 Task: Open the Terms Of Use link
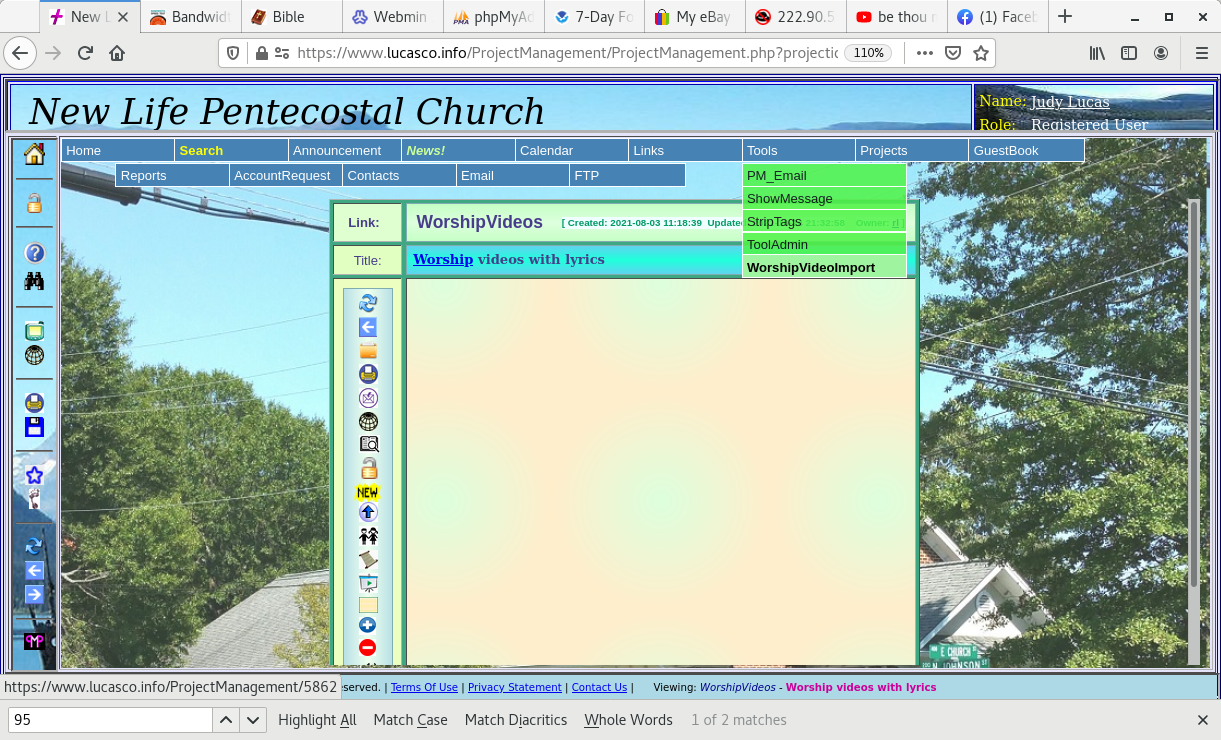pyautogui.click(x=424, y=688)
